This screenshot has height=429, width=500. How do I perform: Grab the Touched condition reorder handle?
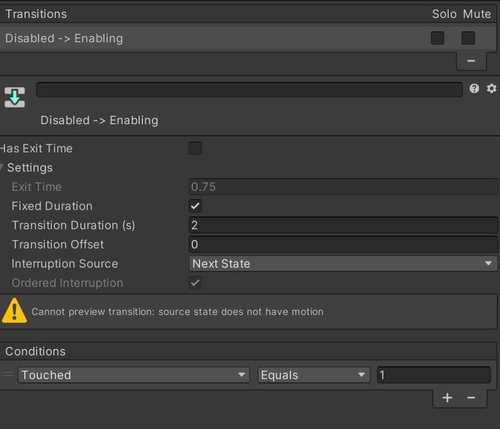tap(8, 375)
